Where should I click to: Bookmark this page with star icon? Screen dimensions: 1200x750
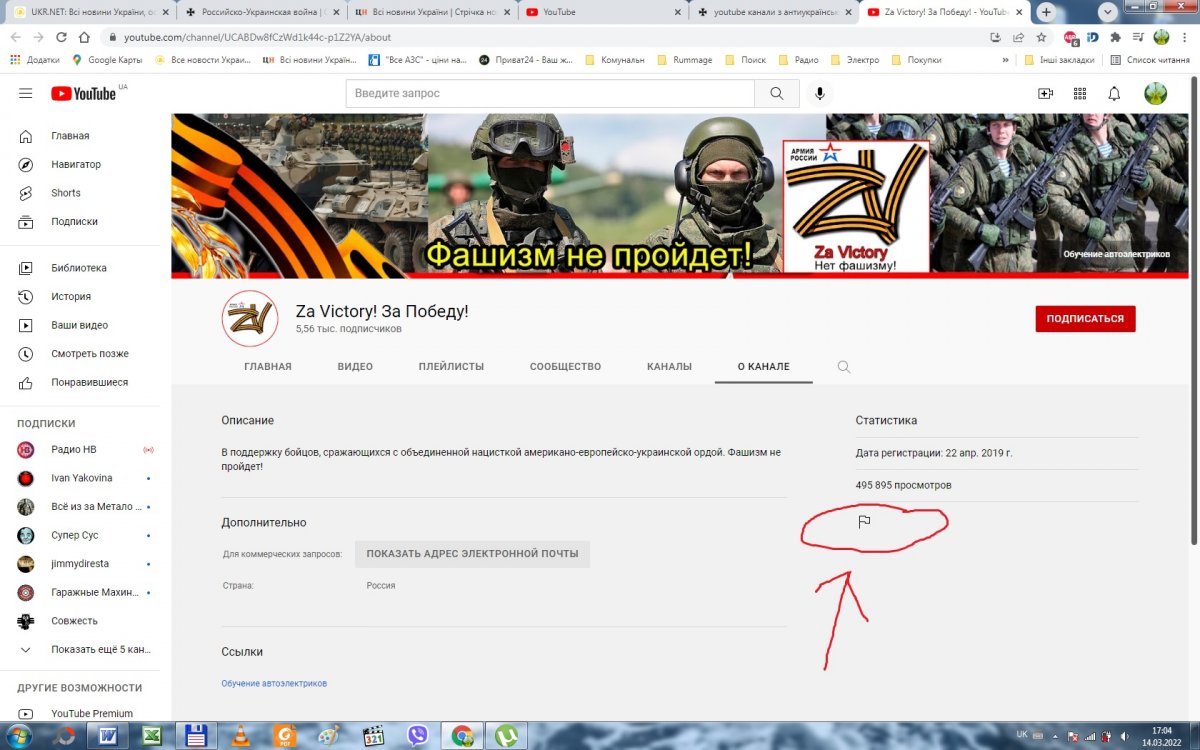(1041, 37)
